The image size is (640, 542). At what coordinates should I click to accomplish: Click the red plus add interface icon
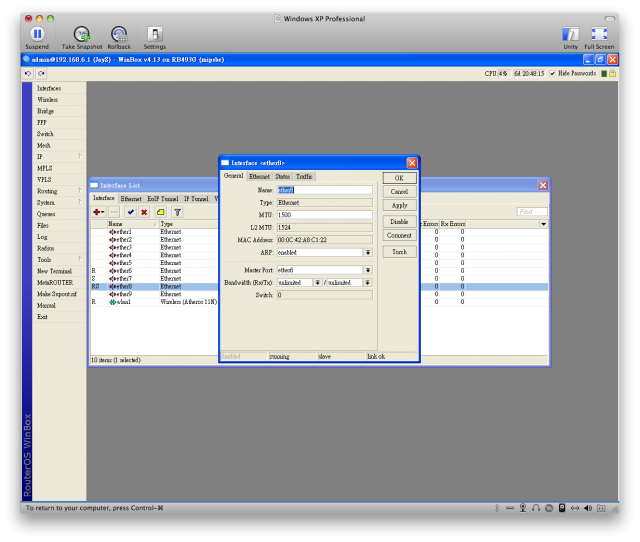(98, 212)
